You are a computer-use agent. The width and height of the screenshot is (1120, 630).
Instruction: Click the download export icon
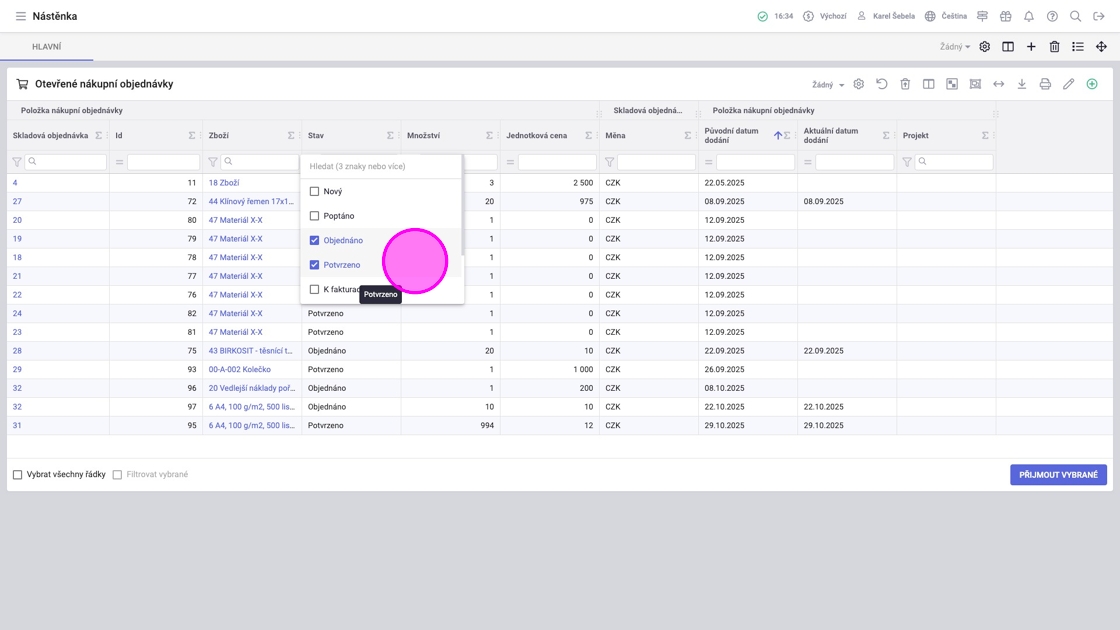1022,84
